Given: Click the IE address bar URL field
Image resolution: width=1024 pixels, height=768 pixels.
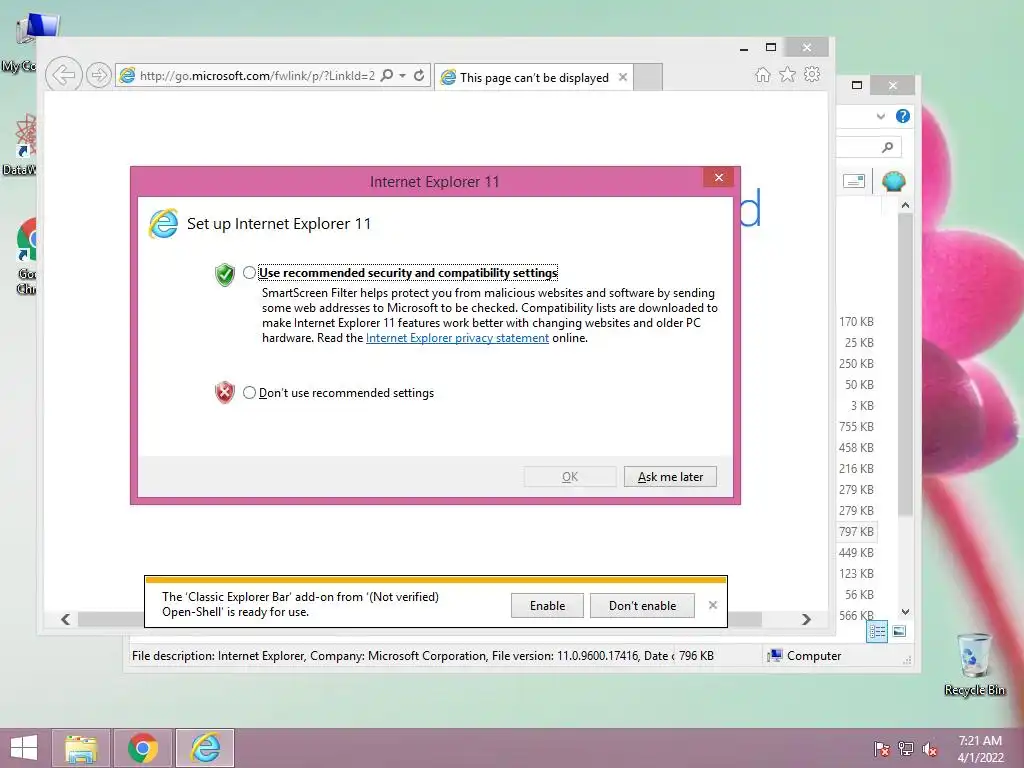Looking at the screenshot, I should pyautogui.click(x=257, y=75).
